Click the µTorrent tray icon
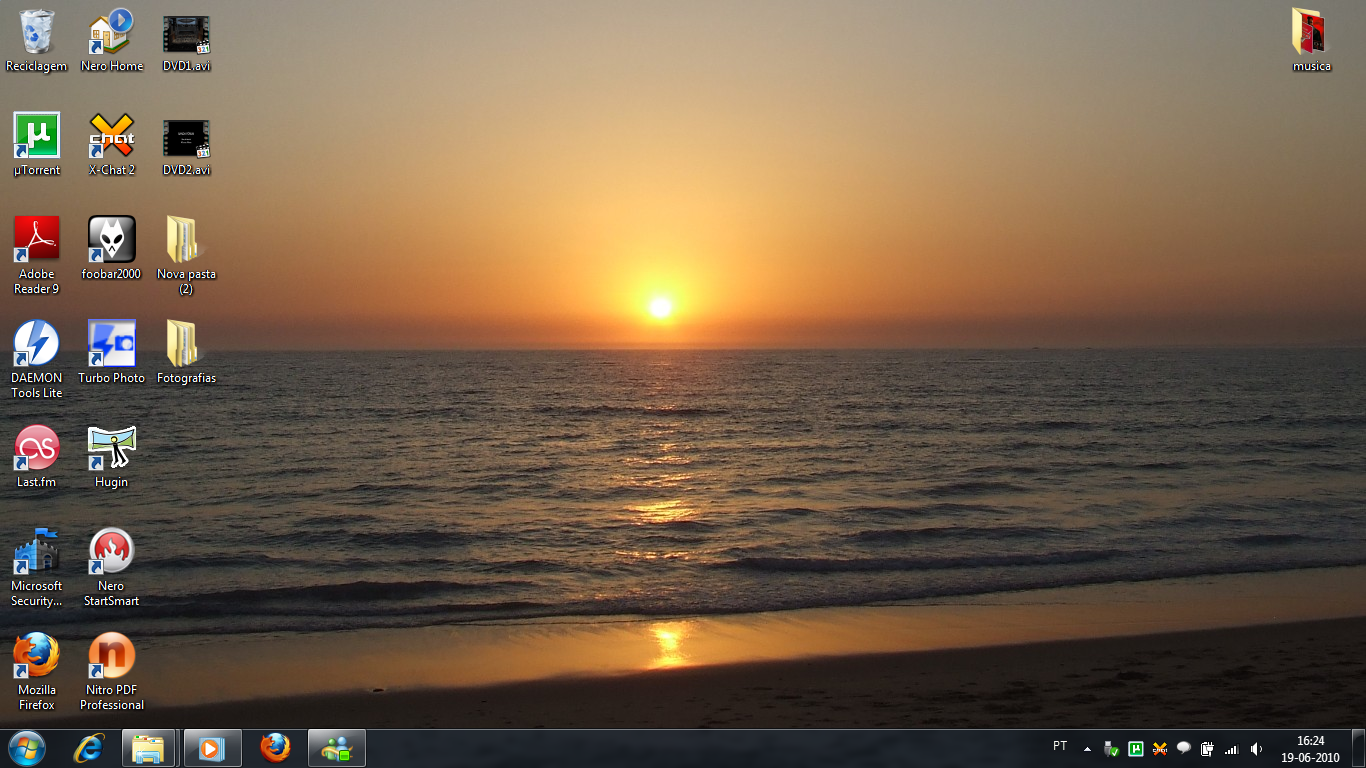 (x=1136, y=749)
